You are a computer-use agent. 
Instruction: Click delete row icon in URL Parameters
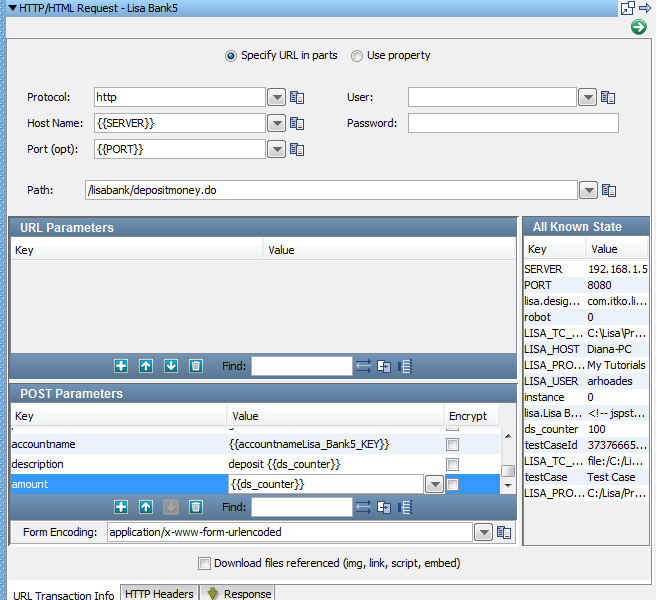pos(196,366)
